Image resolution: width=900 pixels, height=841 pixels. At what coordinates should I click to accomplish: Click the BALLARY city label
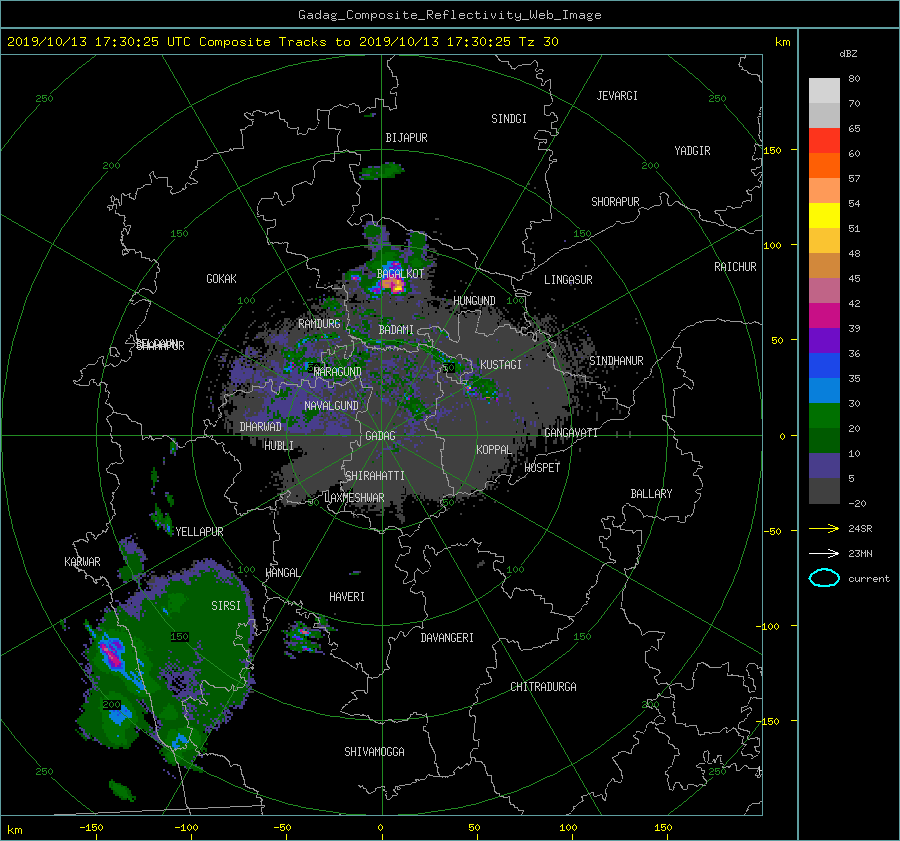[651, 494]
